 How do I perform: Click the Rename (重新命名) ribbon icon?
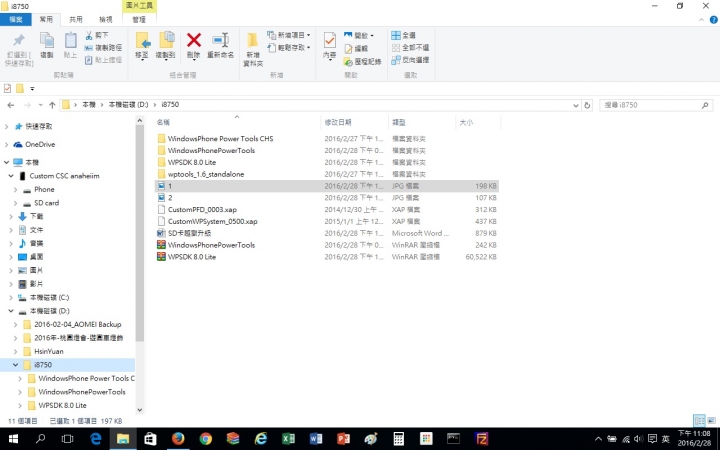click(220, 40)
